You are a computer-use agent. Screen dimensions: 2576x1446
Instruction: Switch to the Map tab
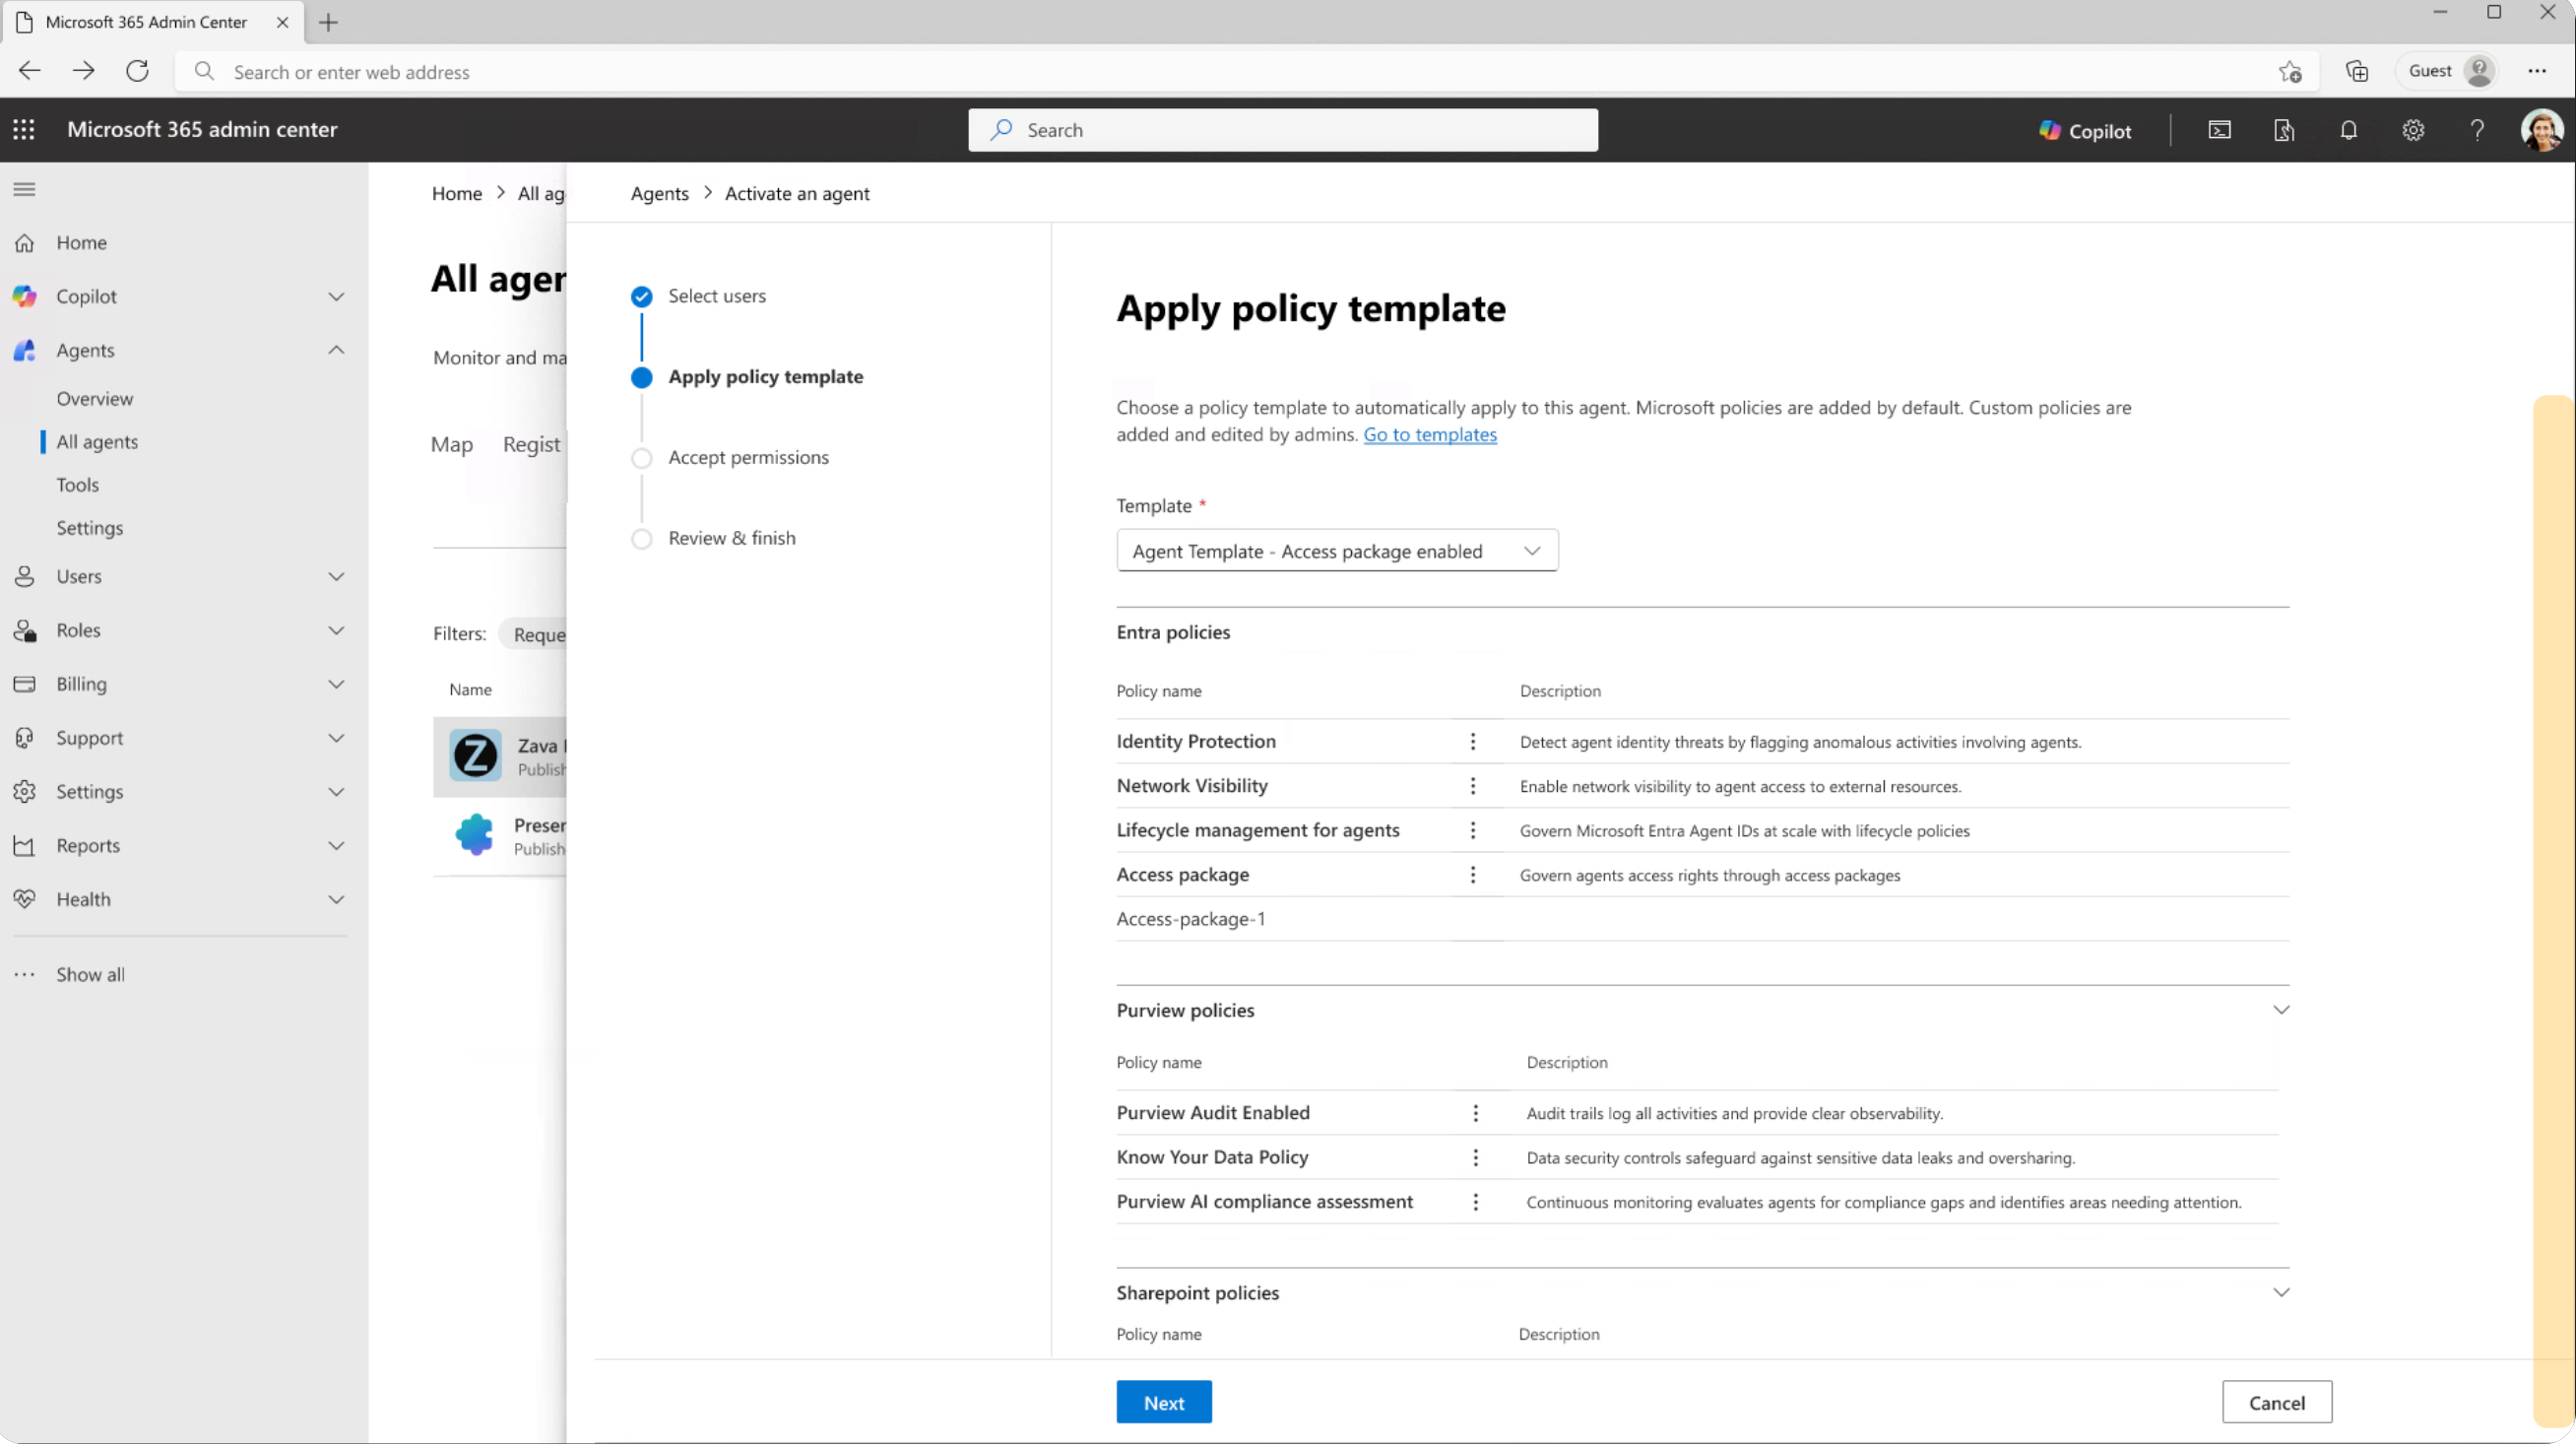(452, 444)
